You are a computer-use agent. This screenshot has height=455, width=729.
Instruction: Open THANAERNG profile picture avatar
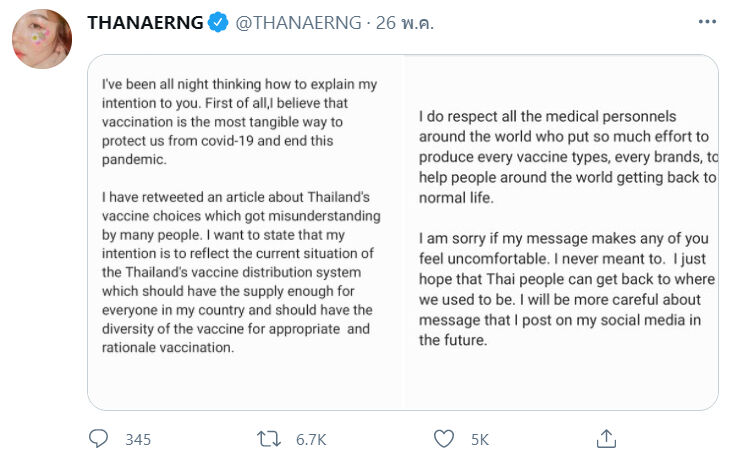(40, 41)
